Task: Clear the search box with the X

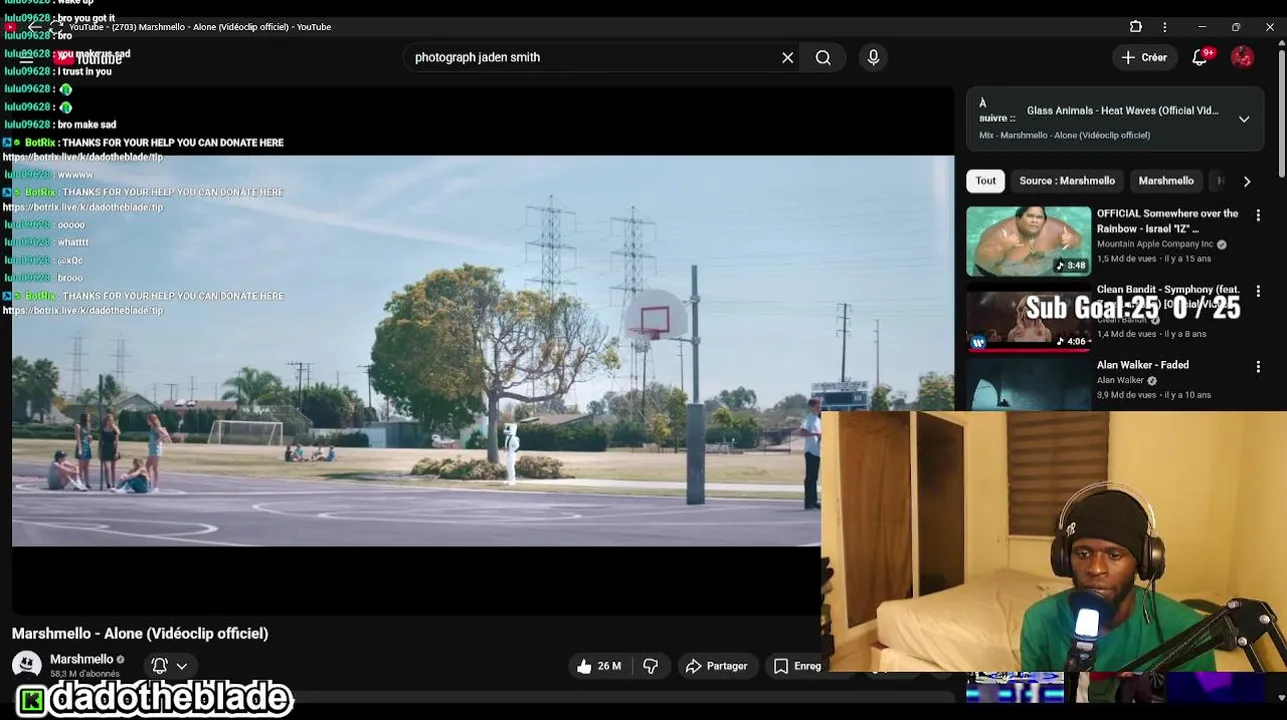Action: tap(788, 58)
